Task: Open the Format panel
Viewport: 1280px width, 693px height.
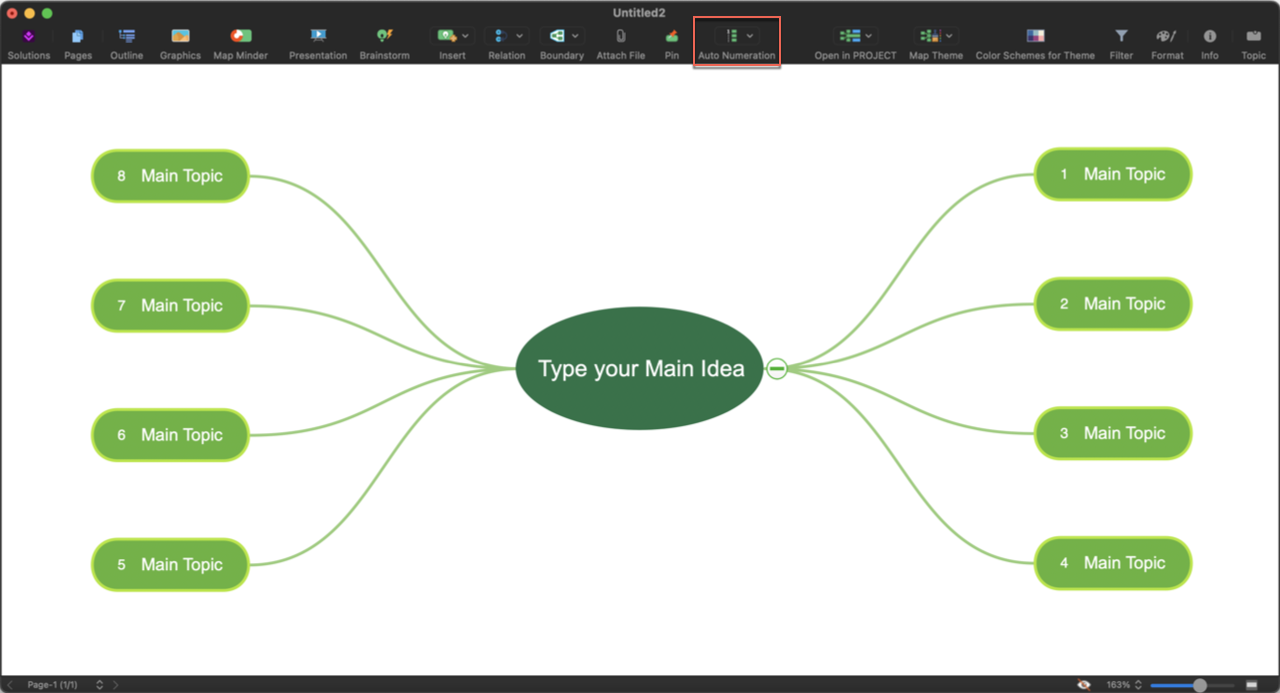Action: point(1167,43)
